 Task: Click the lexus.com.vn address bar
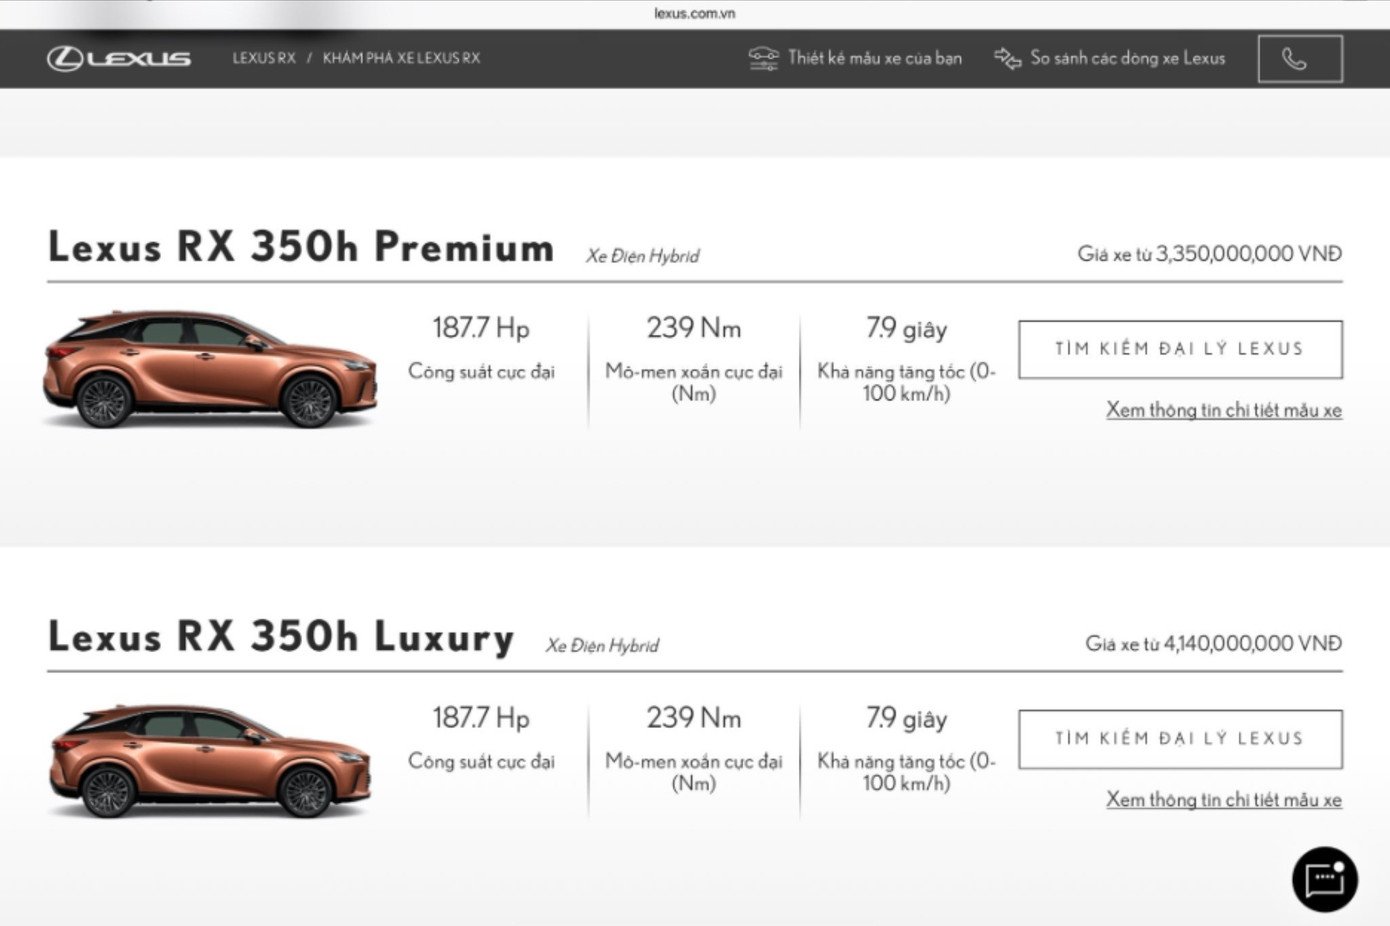(694, 13)
